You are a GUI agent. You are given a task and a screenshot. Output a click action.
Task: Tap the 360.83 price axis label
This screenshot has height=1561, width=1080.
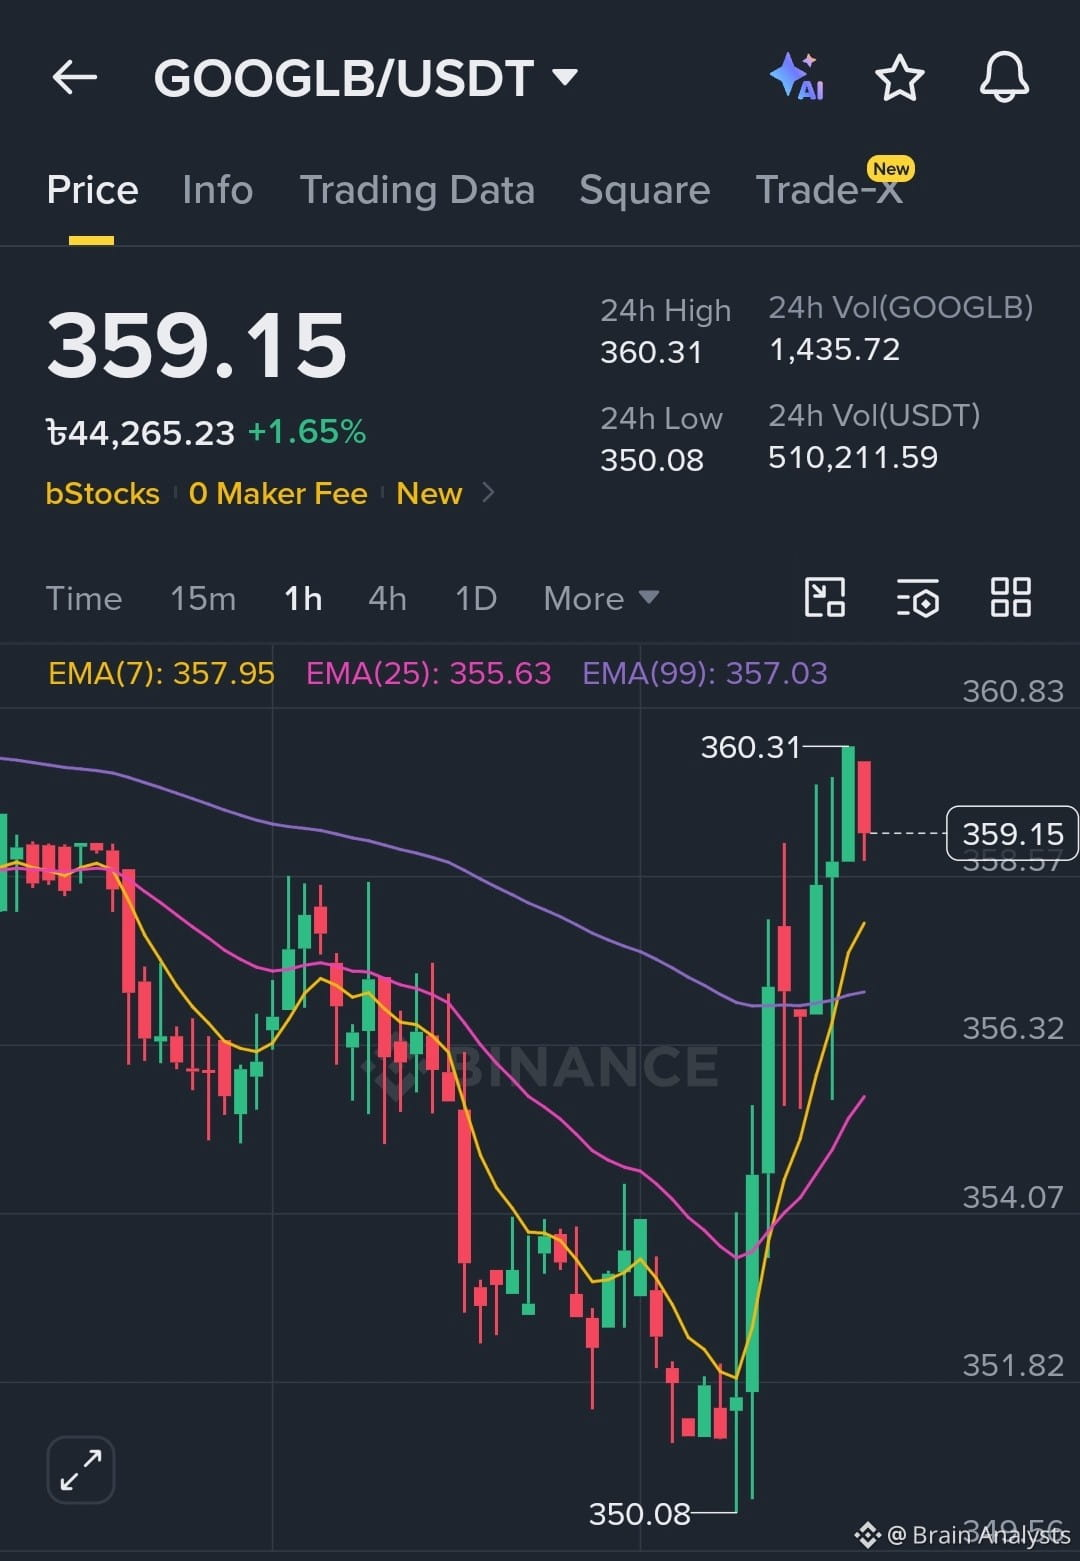(1013, 691)
